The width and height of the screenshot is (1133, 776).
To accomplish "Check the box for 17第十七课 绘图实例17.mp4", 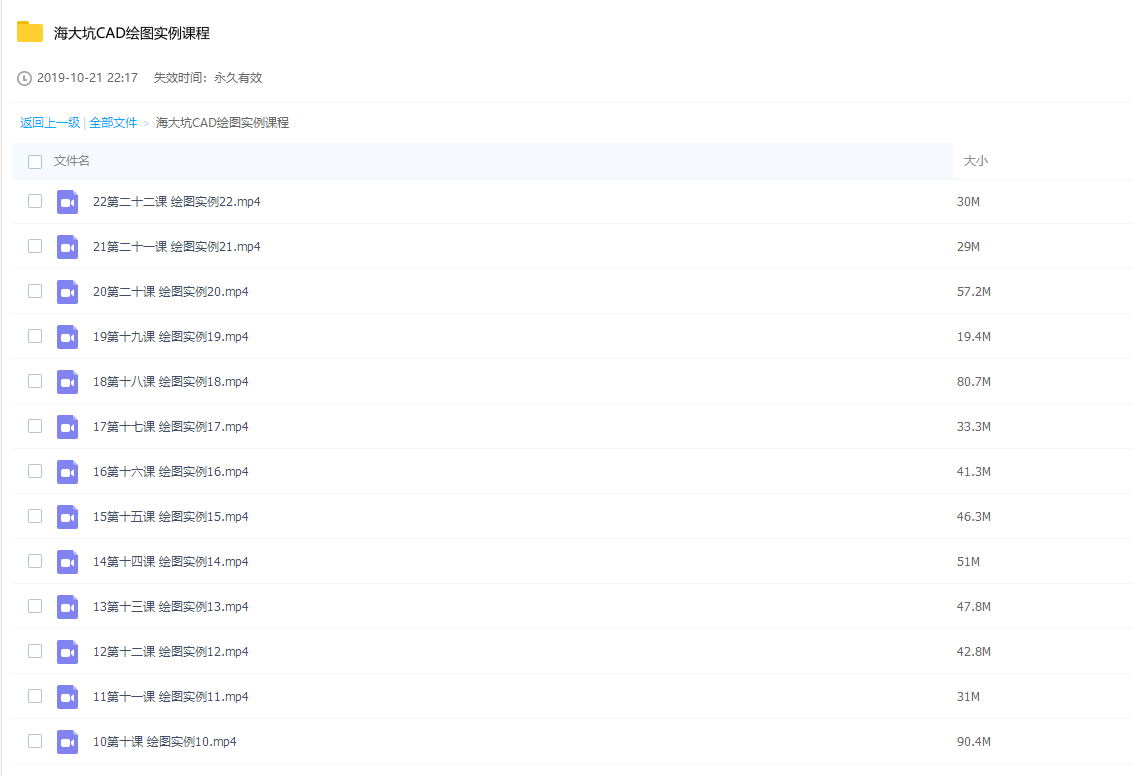I will pos(35,426).
